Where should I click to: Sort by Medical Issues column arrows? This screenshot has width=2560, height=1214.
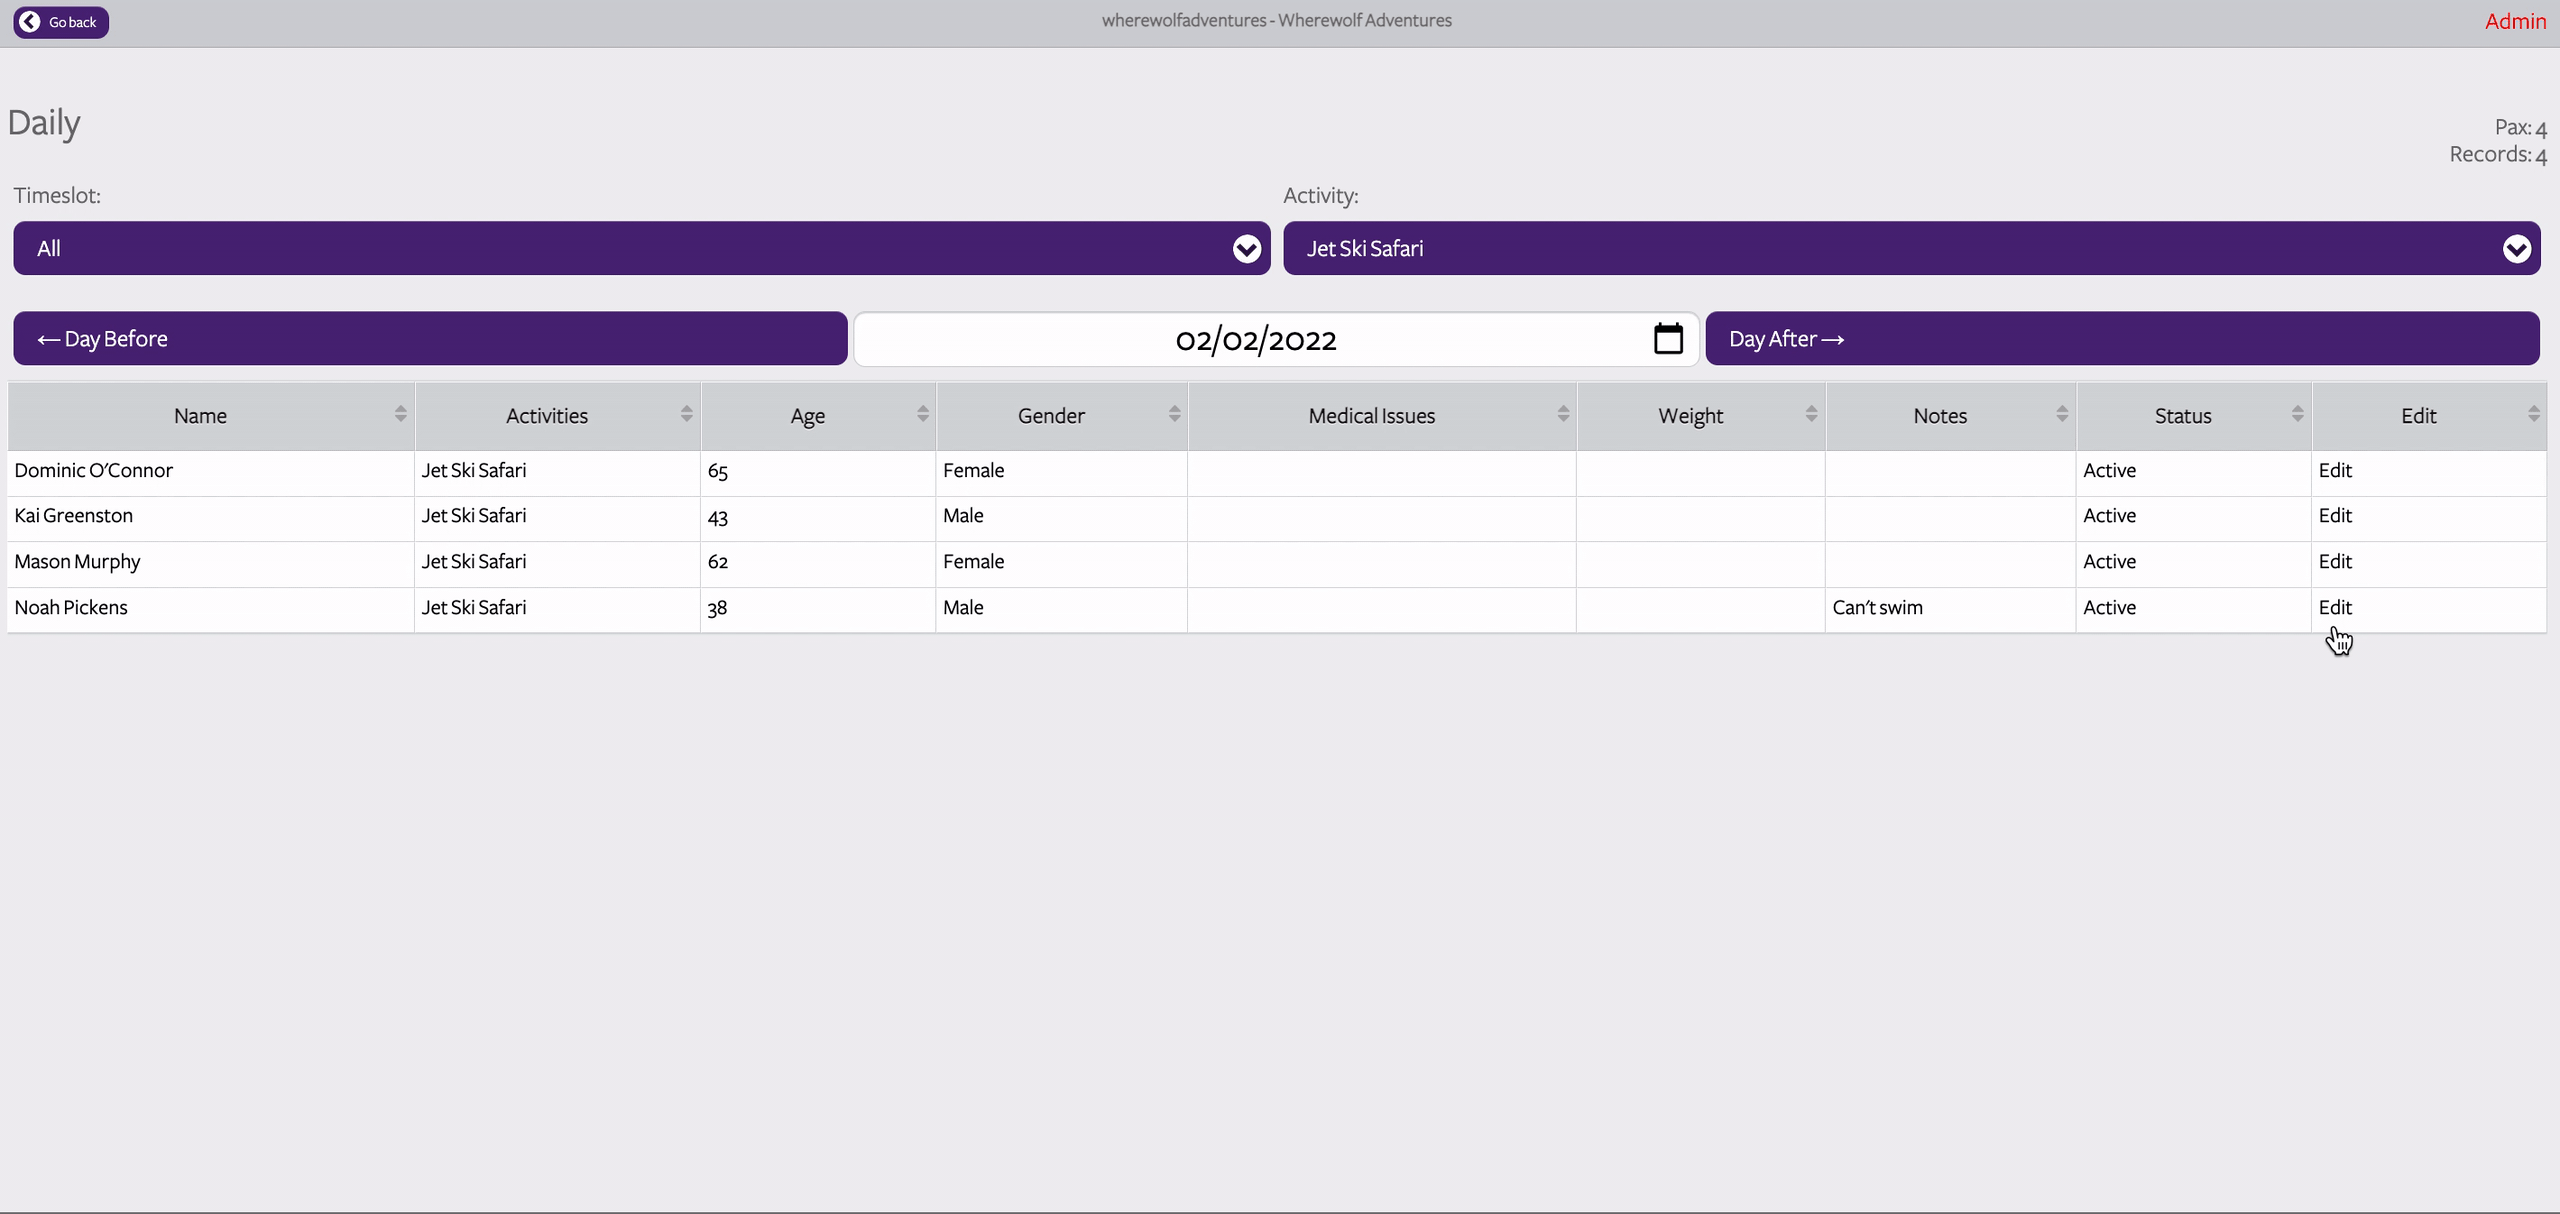click(x=1563, y=414)
